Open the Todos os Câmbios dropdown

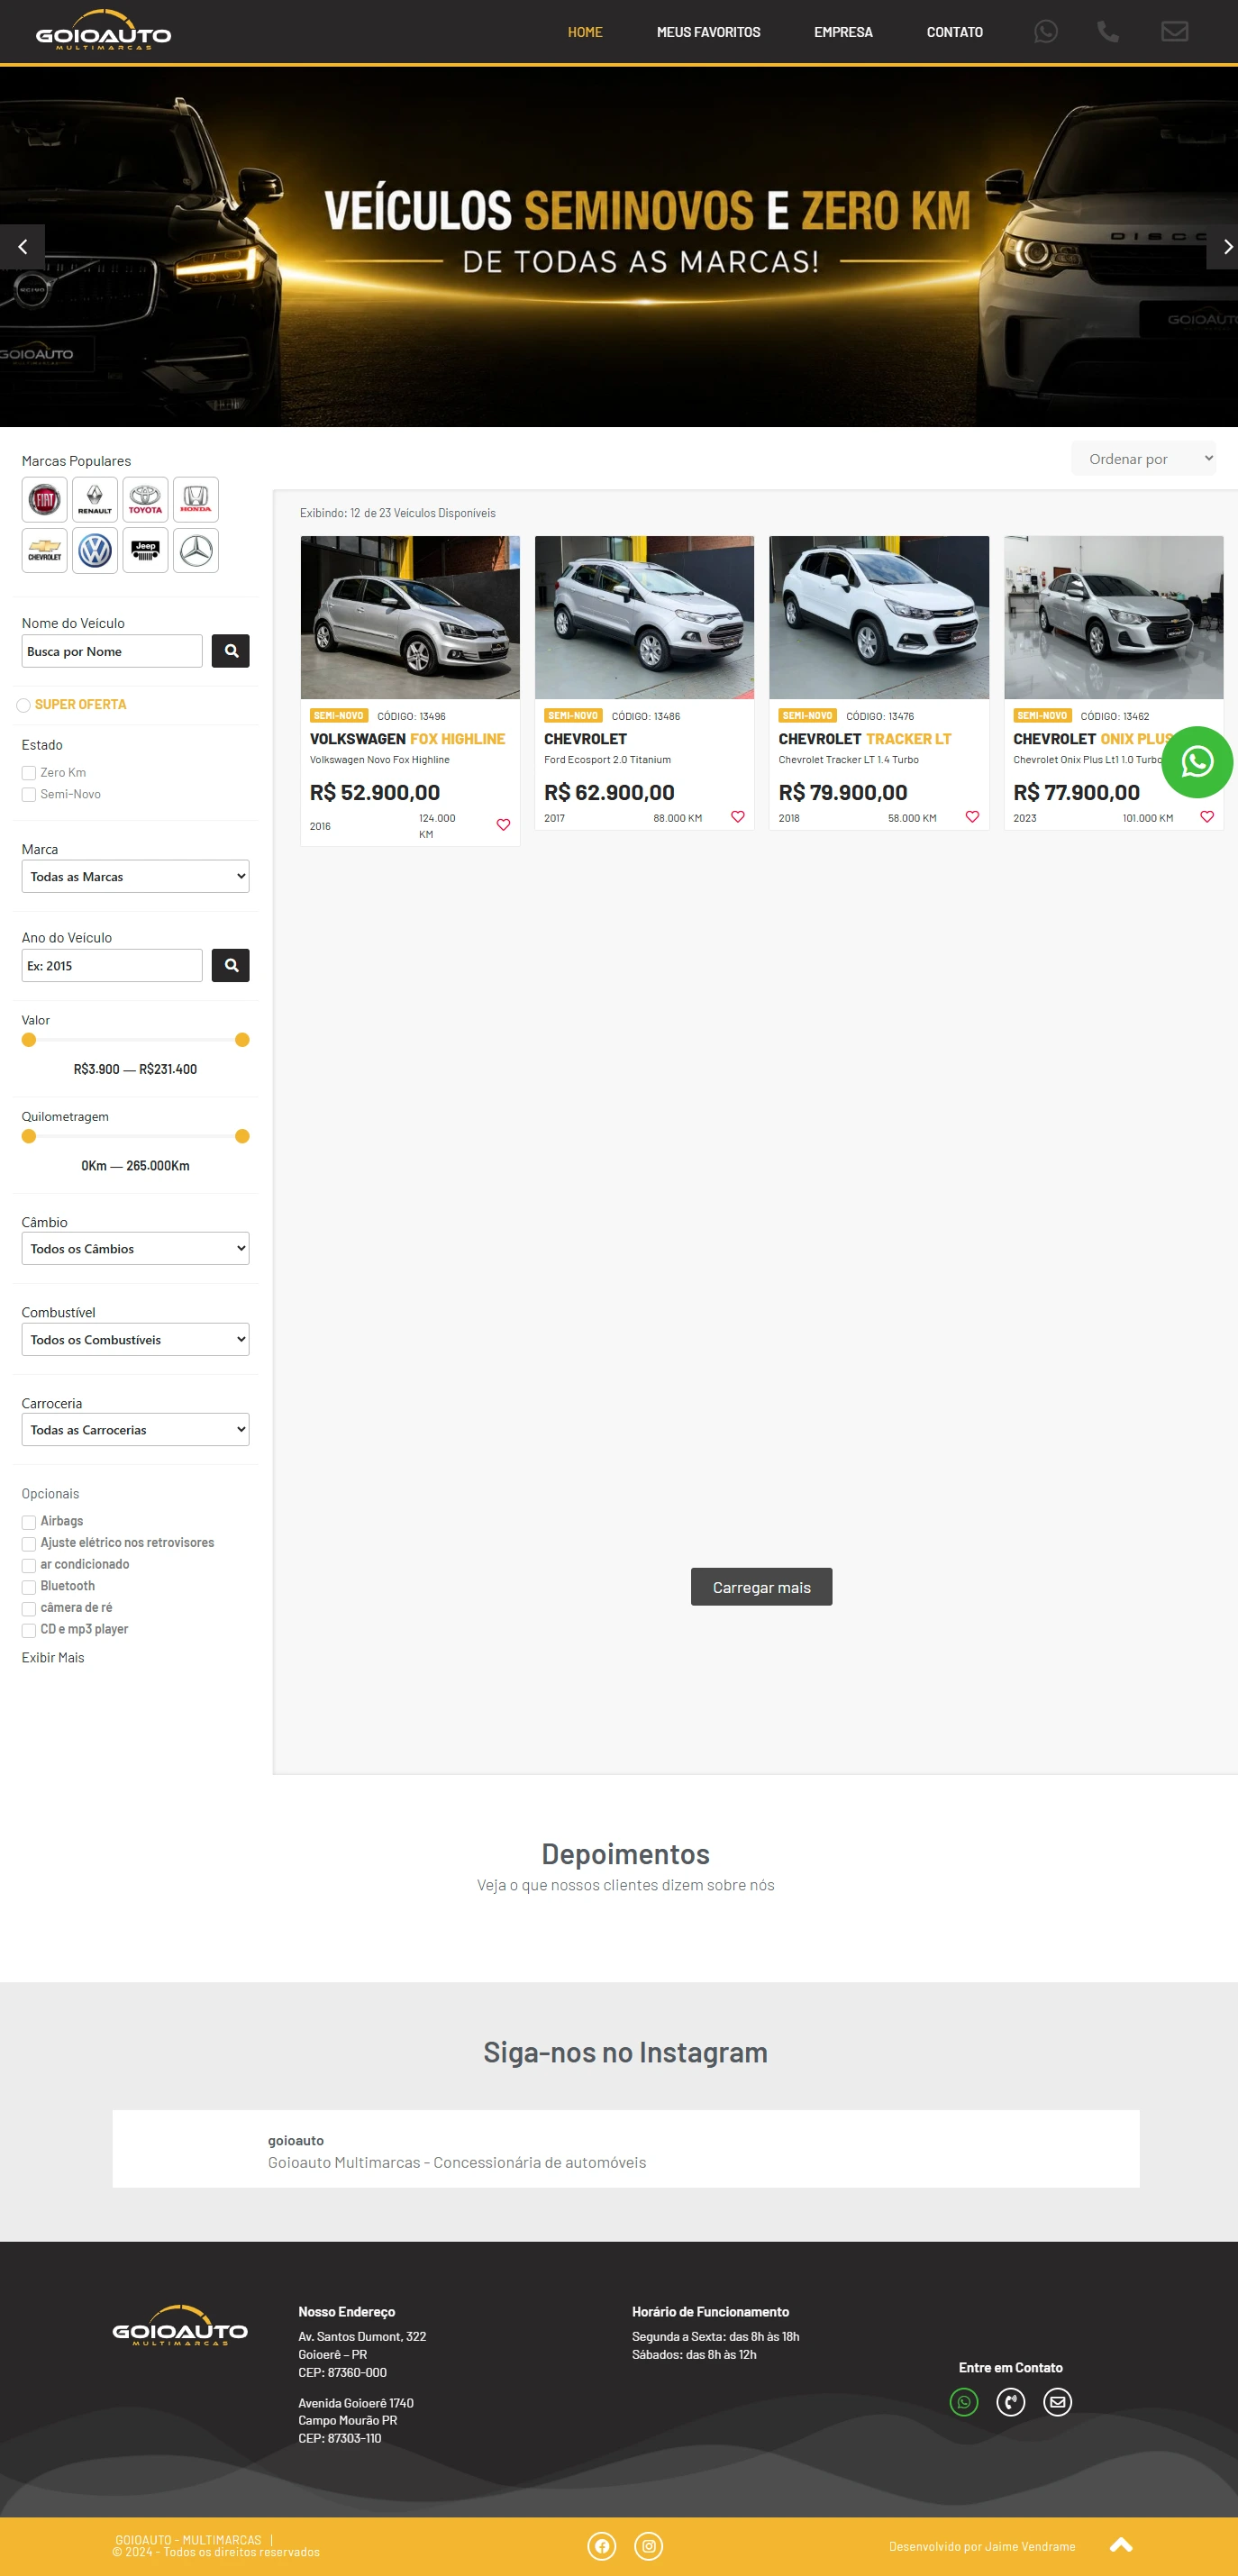(x=135, y=1248)
